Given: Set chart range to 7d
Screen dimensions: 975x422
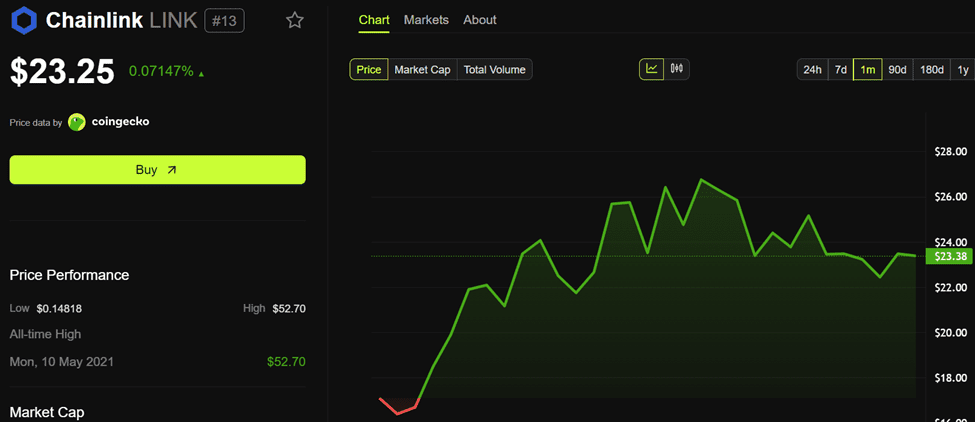Looking at the screenshot, I should click(841, 69).
